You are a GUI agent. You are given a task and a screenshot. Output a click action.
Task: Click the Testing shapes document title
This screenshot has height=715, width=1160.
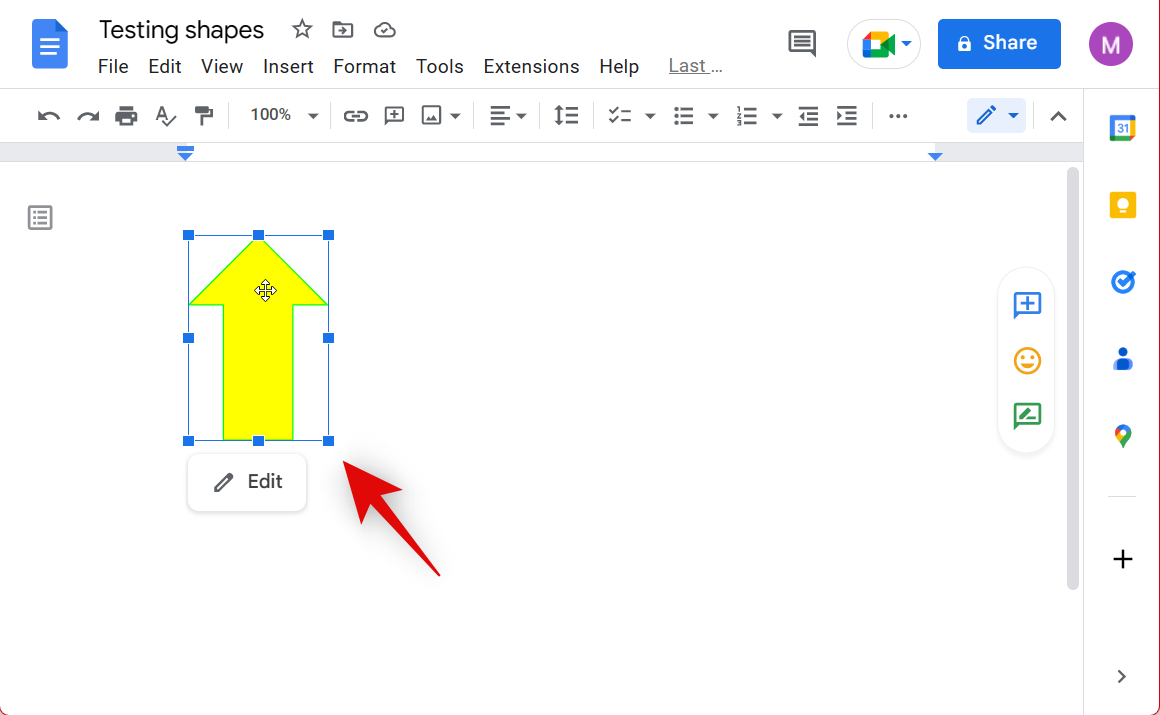[181, 30]
